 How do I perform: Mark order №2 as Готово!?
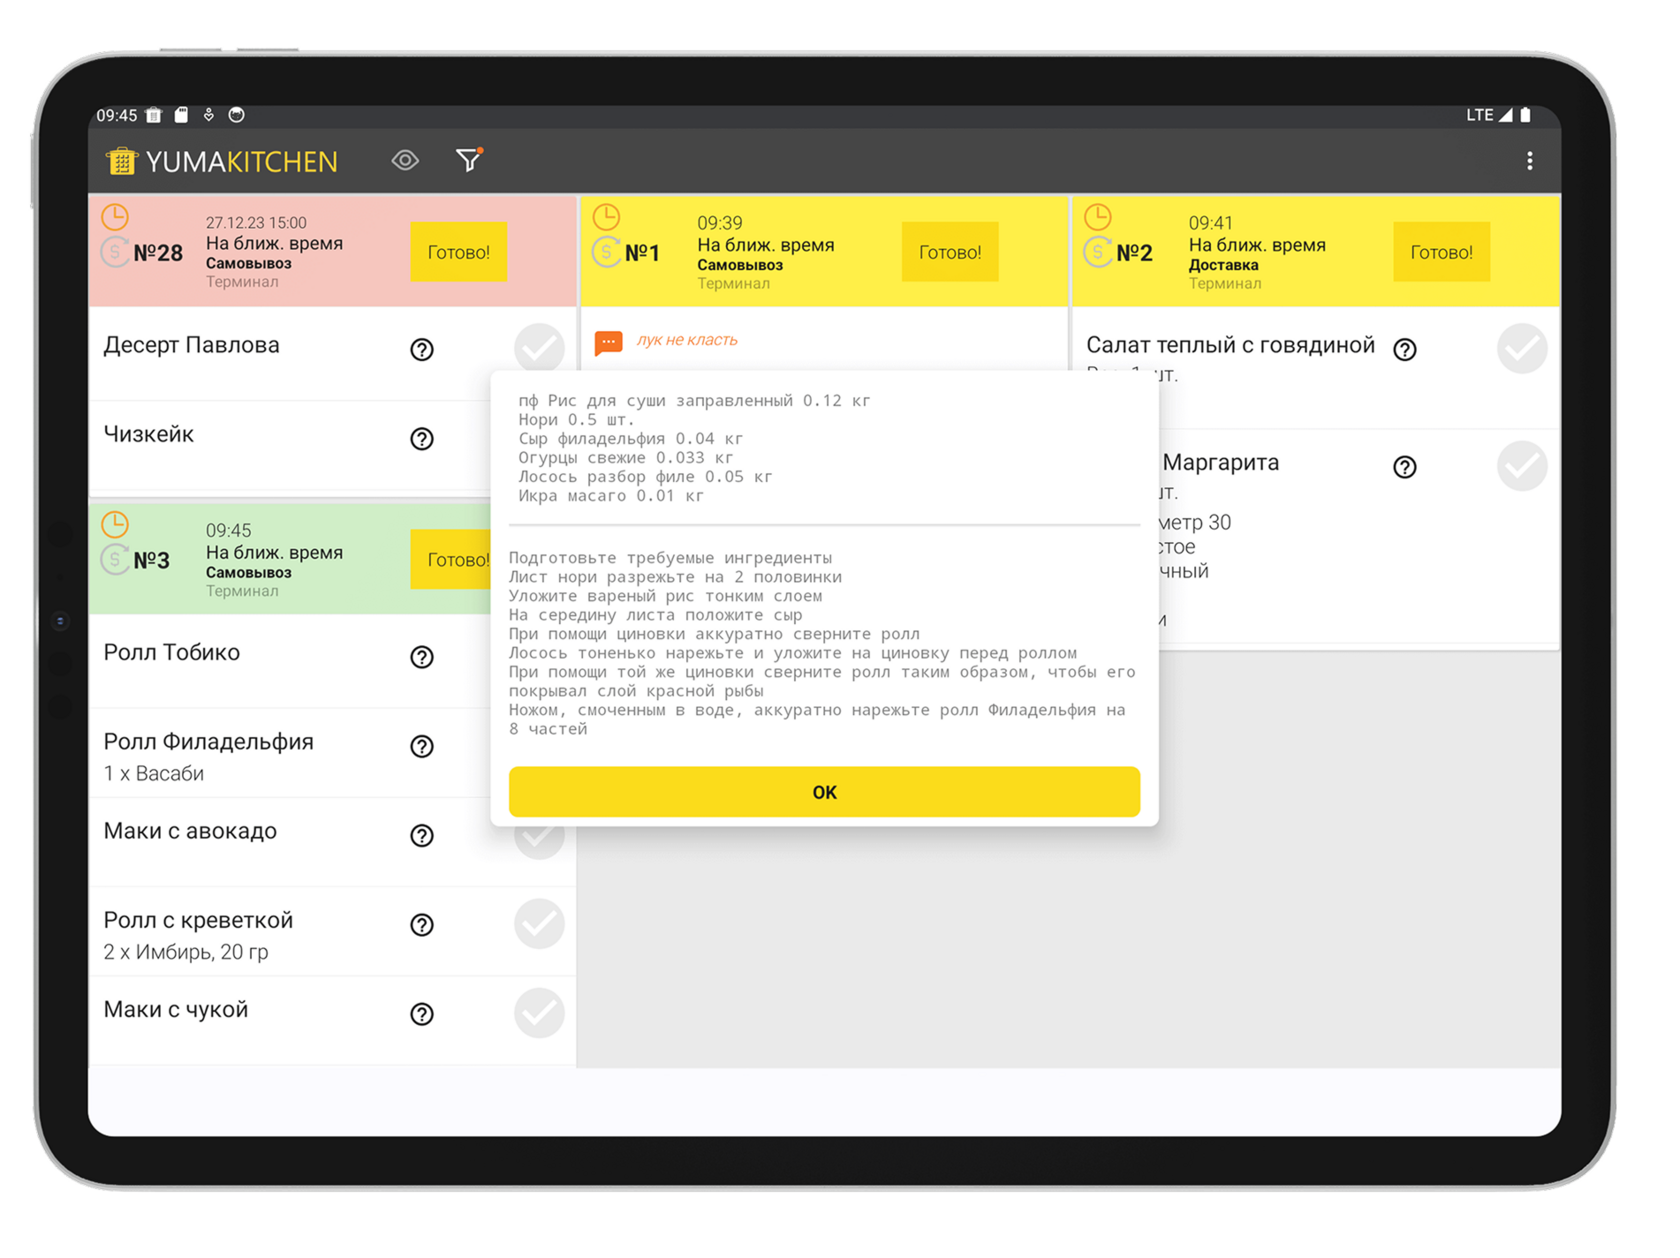[x=1441, y=252]
